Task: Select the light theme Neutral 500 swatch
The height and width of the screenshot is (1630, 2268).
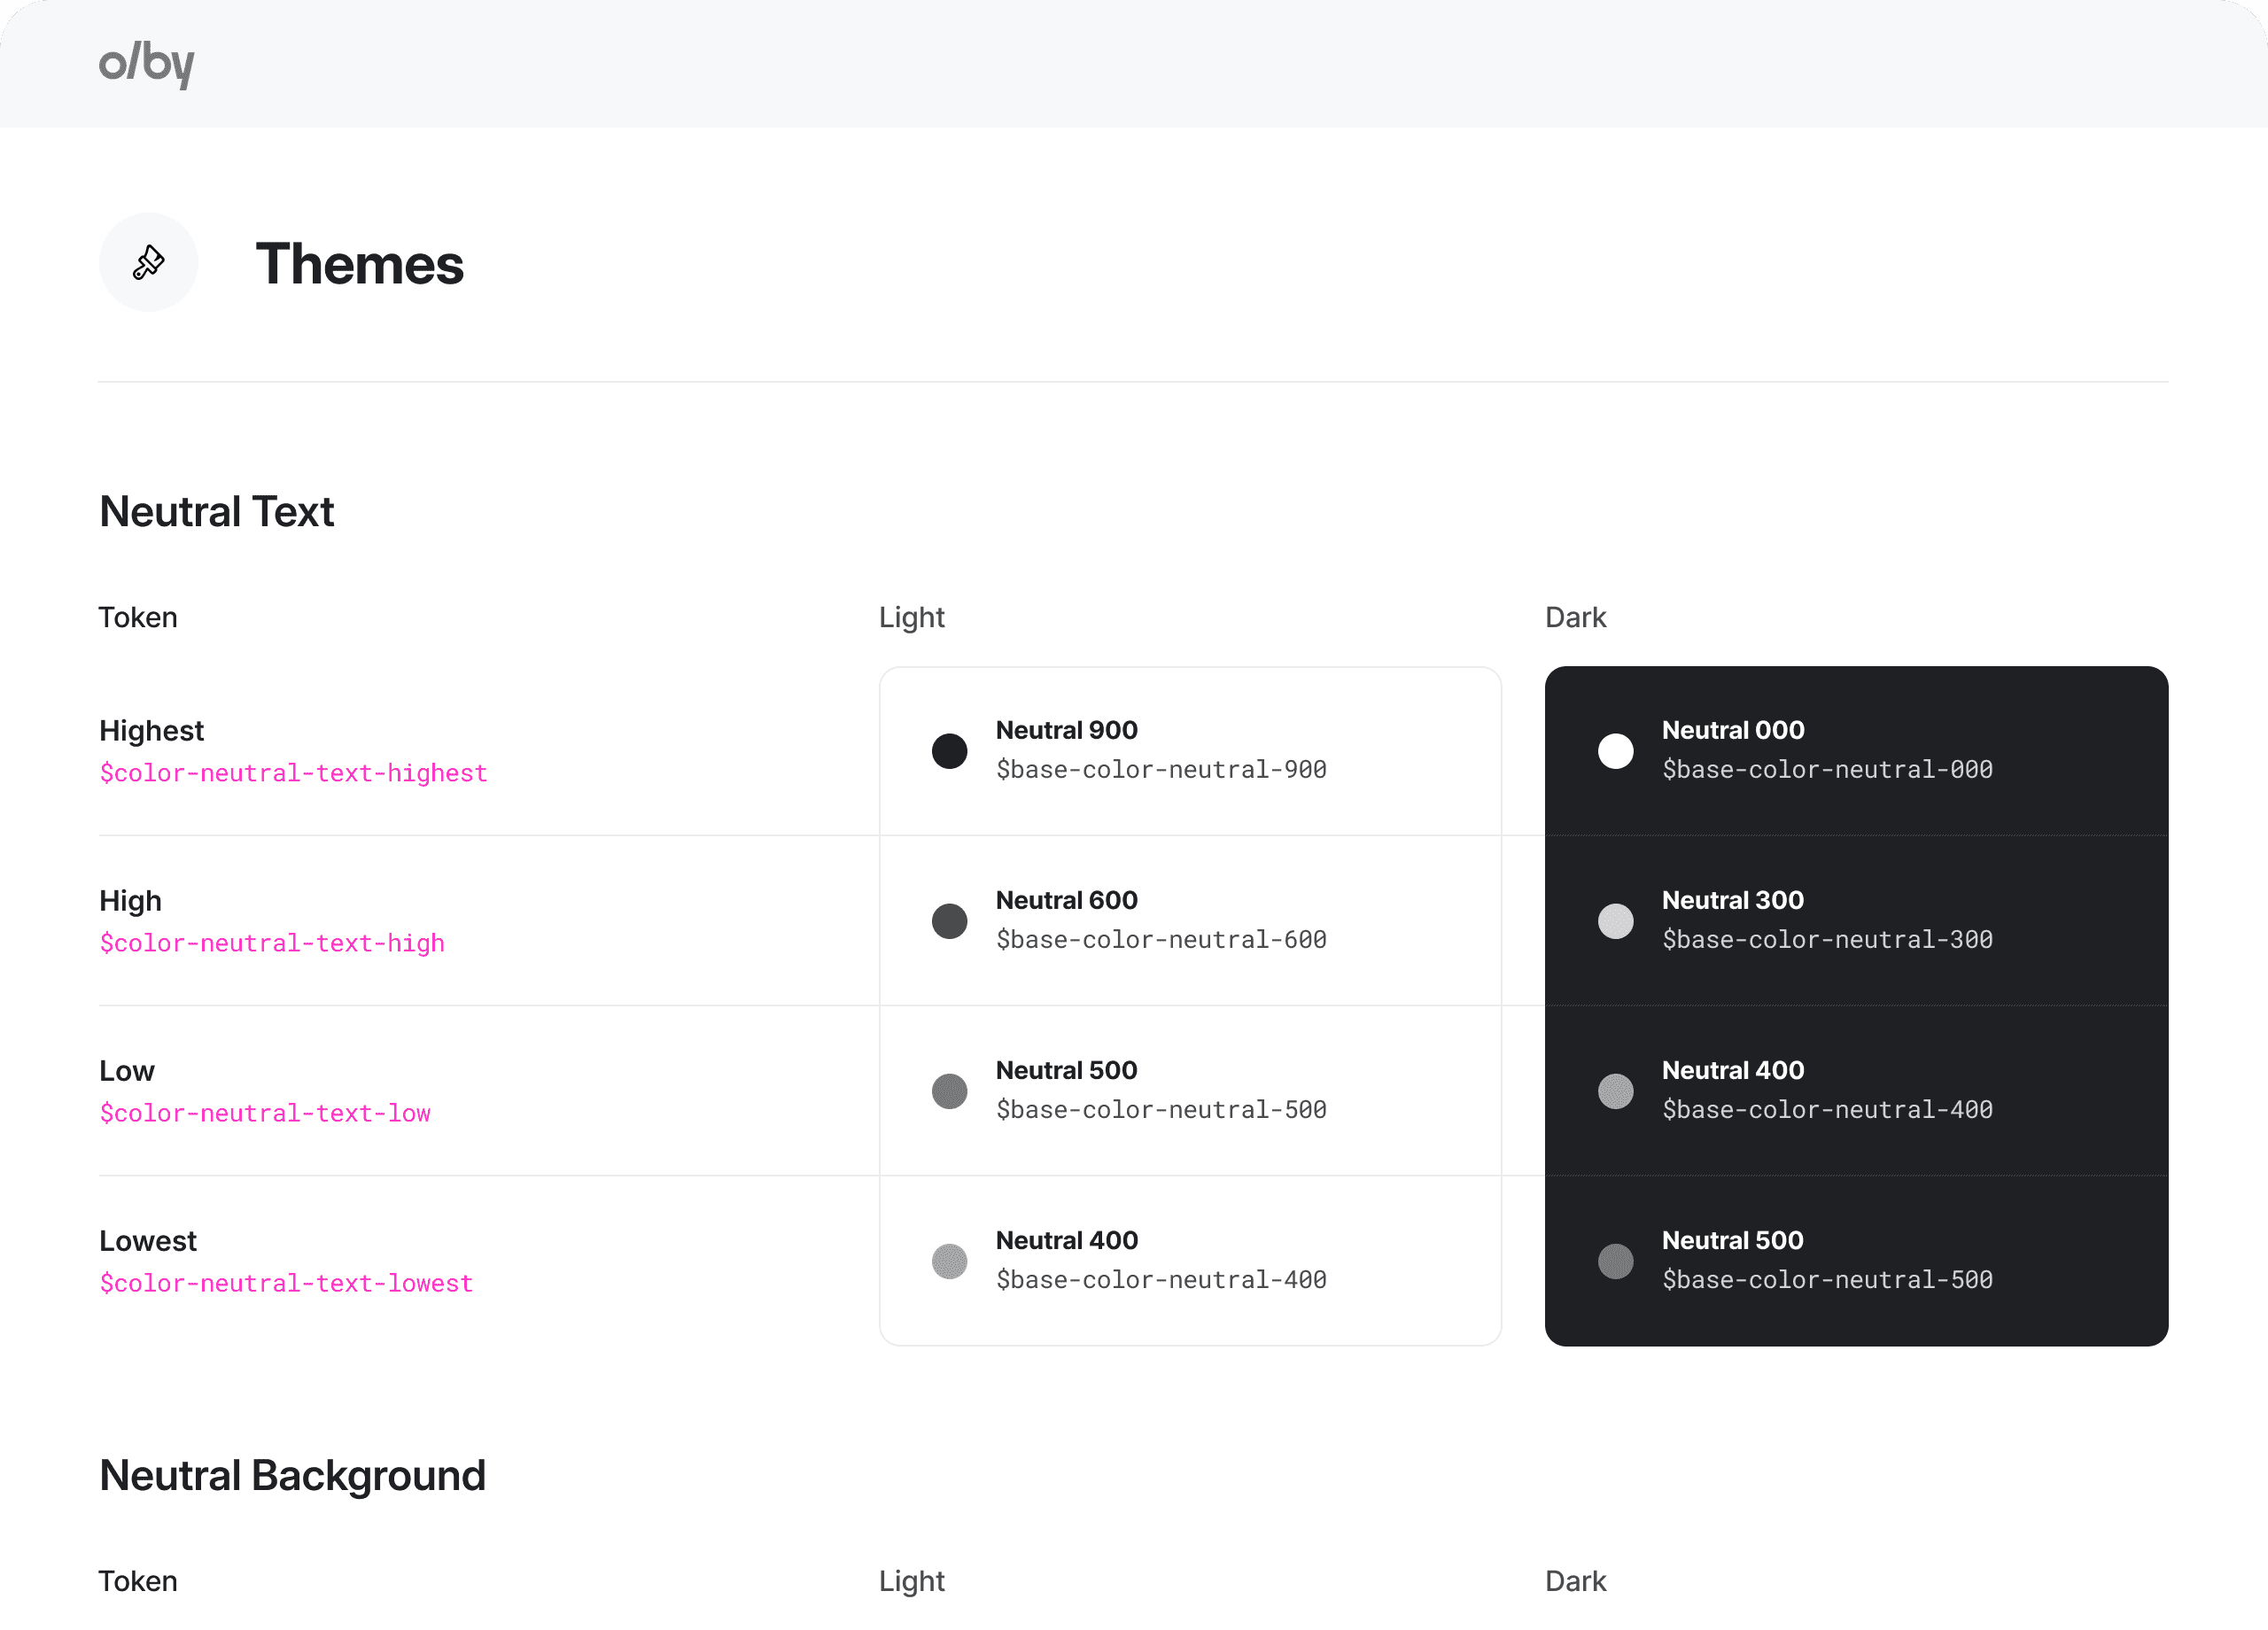Action: coord(949,1091)
